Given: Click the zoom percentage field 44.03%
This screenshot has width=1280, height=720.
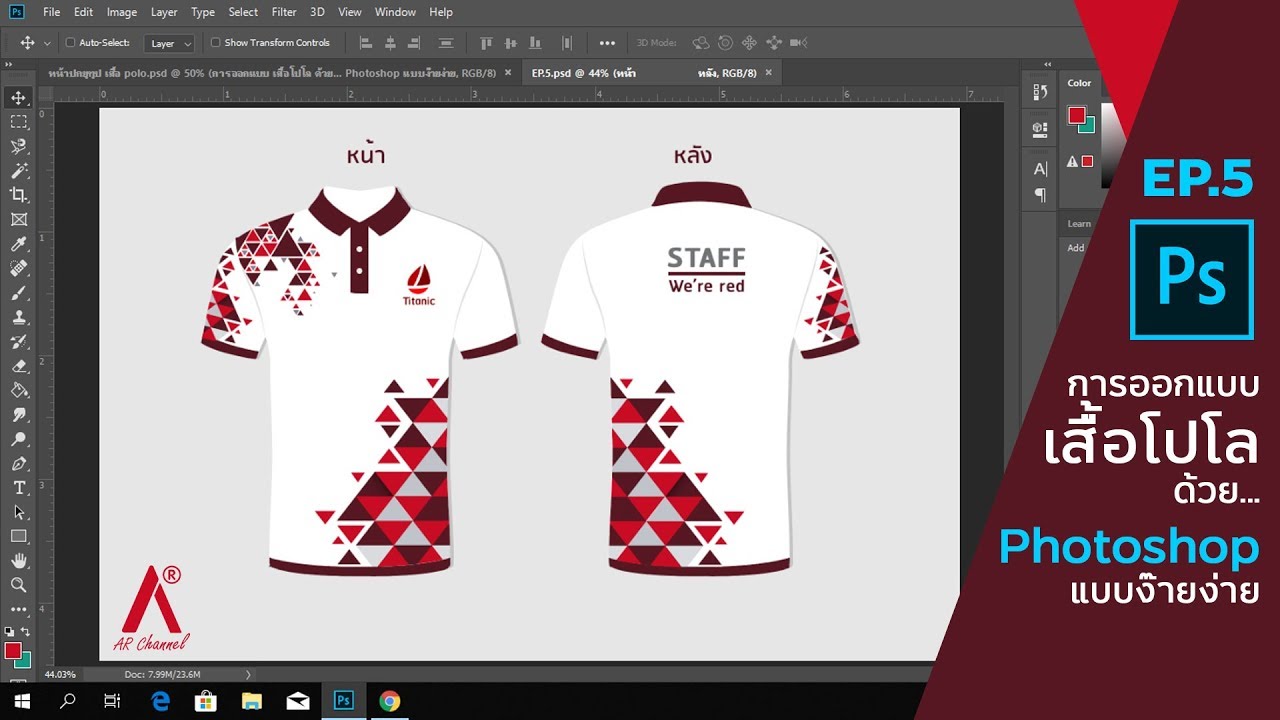Looking at the screenshot, I should pyautogui.click(x=61, y=674).
